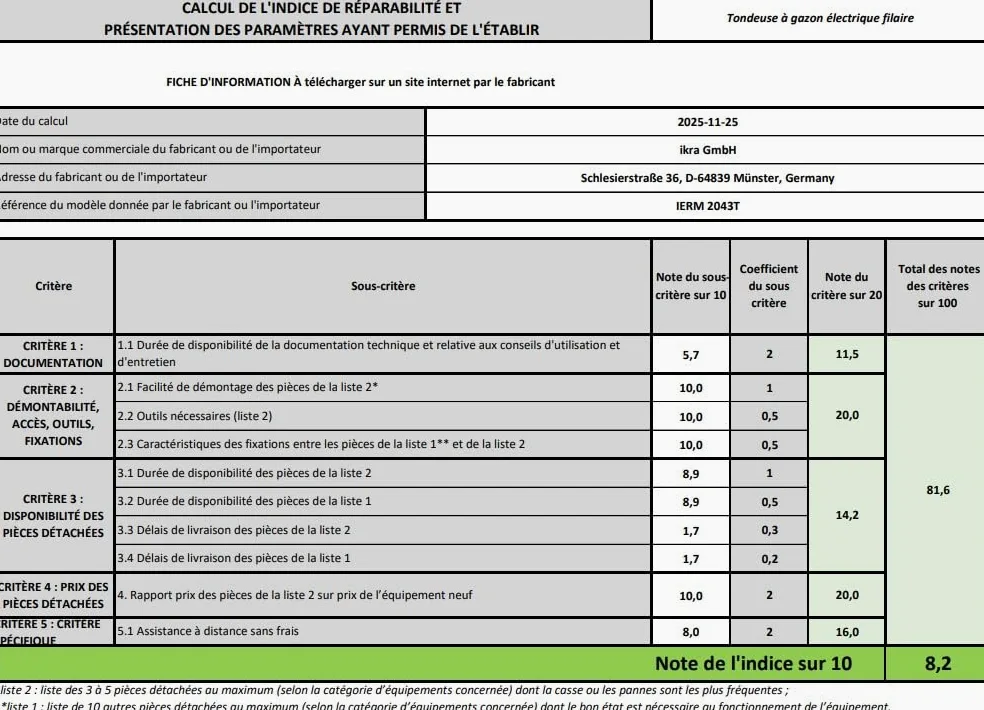Image resolution: width=984 pixels, height=710 pixels.
Task: Click the 0,5 coefficient in row 3.2
Action: tap(769, 502)
